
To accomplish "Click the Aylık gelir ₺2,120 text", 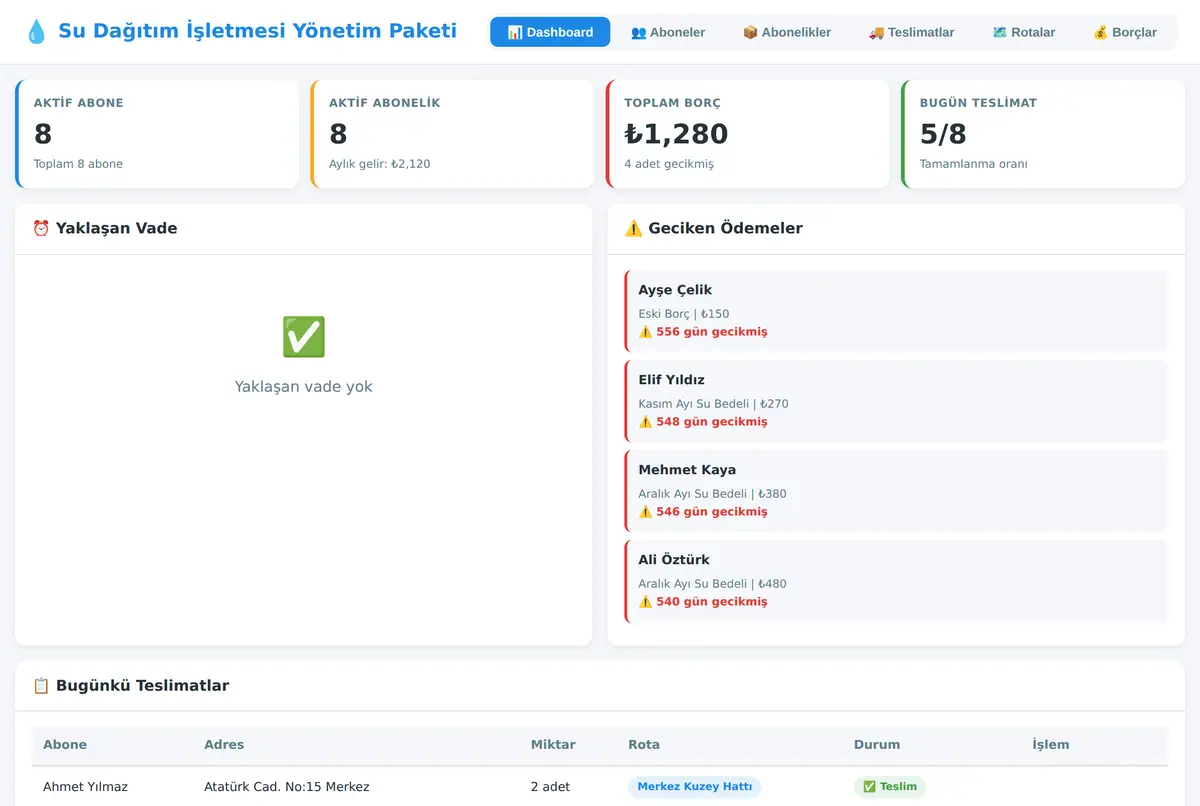I will tap(380, 164).
